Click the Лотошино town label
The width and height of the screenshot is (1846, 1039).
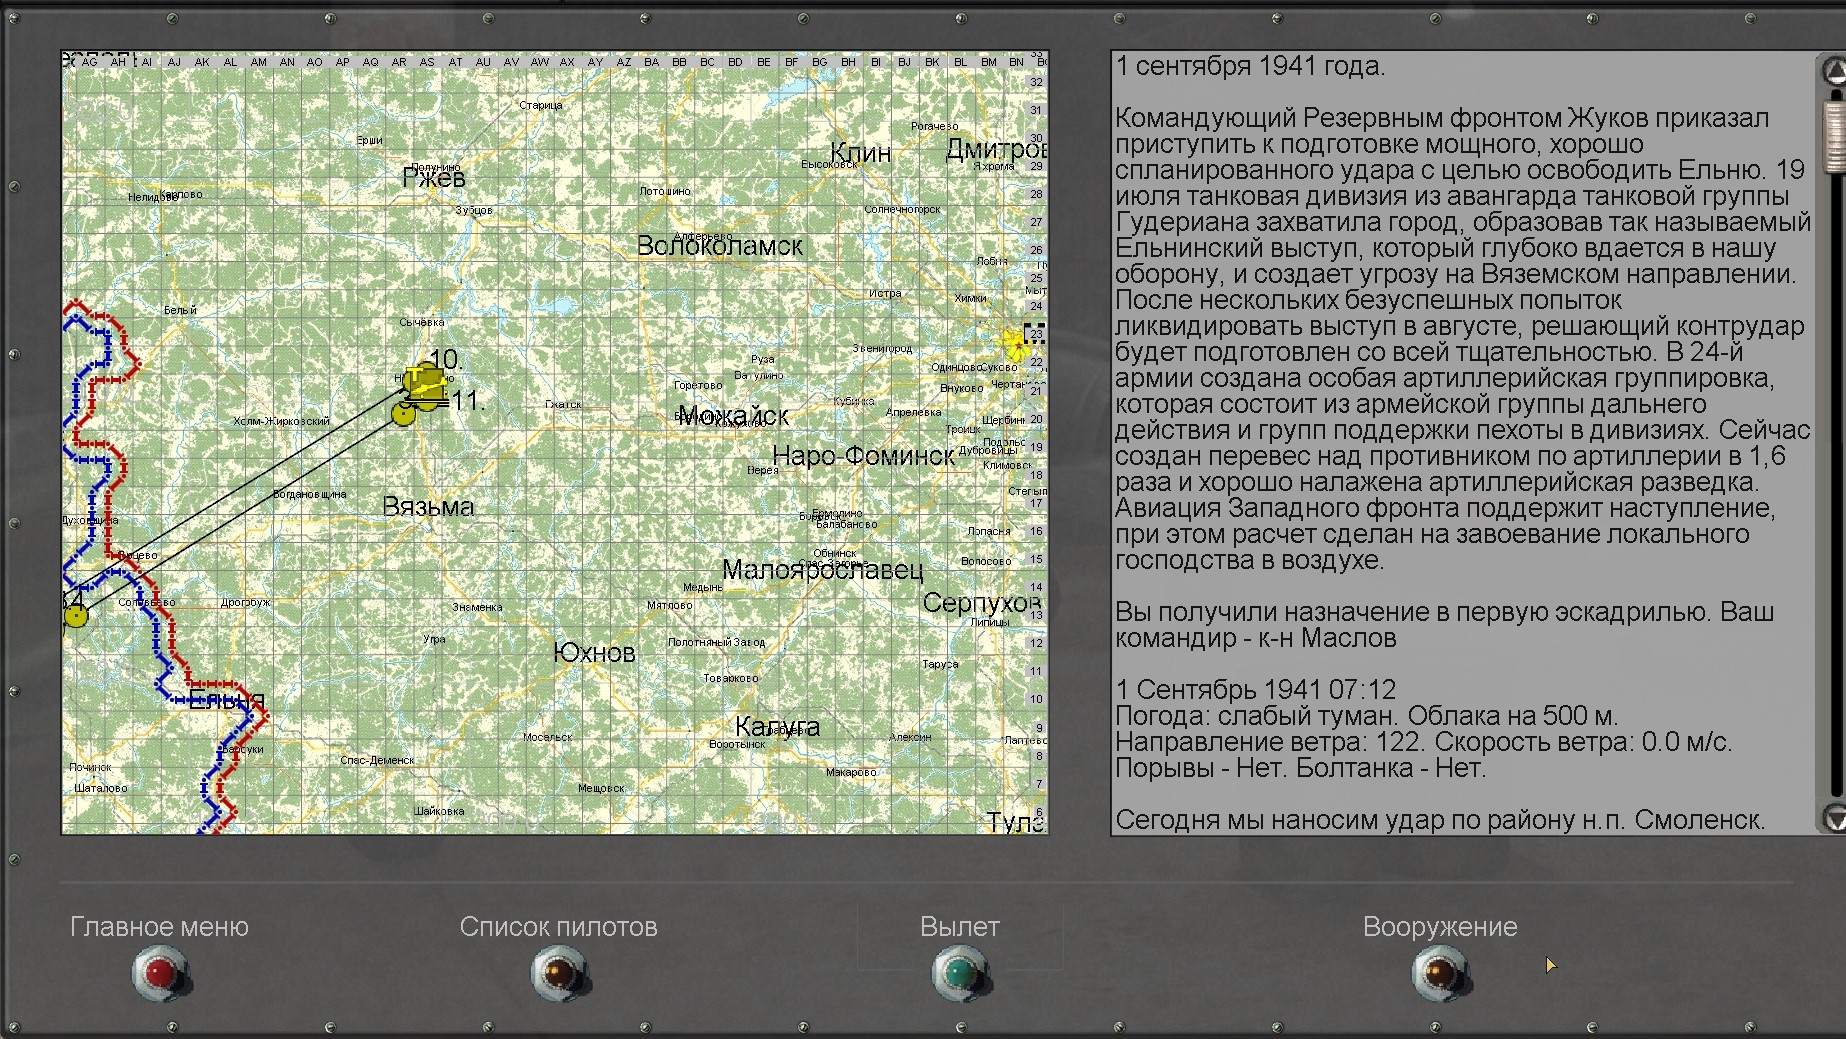pyautogui.click(x=665, y=191)
